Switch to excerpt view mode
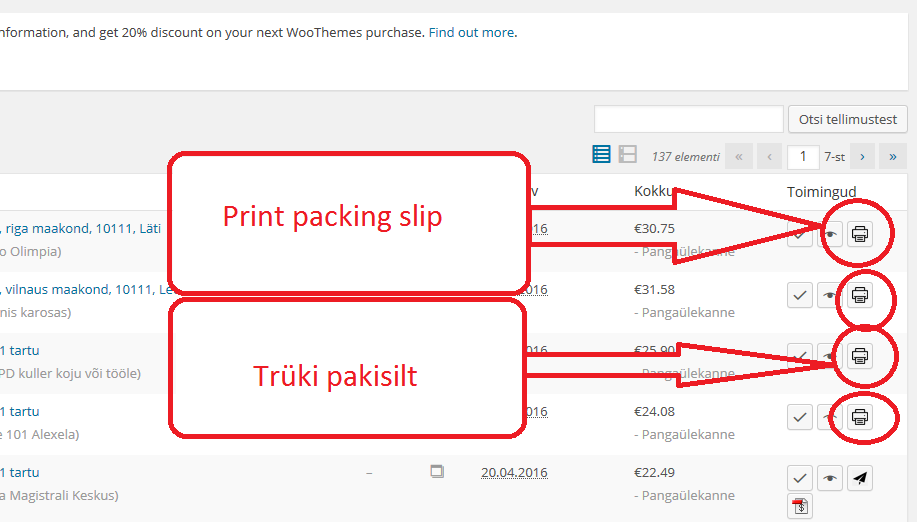917x522 pixels. (x=628, y=154)
